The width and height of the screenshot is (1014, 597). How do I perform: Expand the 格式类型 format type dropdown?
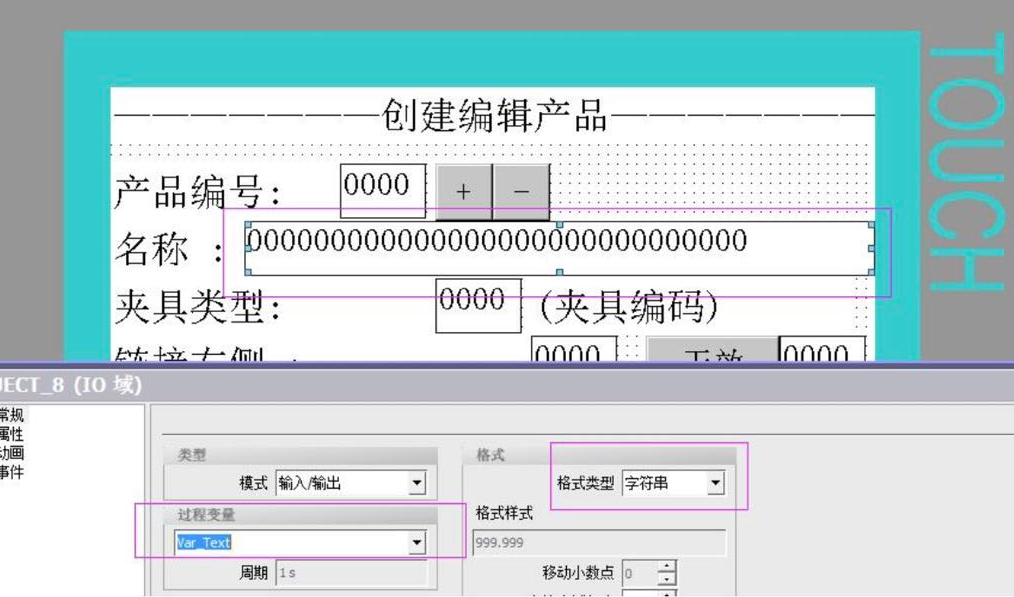[x=715, y=484]
